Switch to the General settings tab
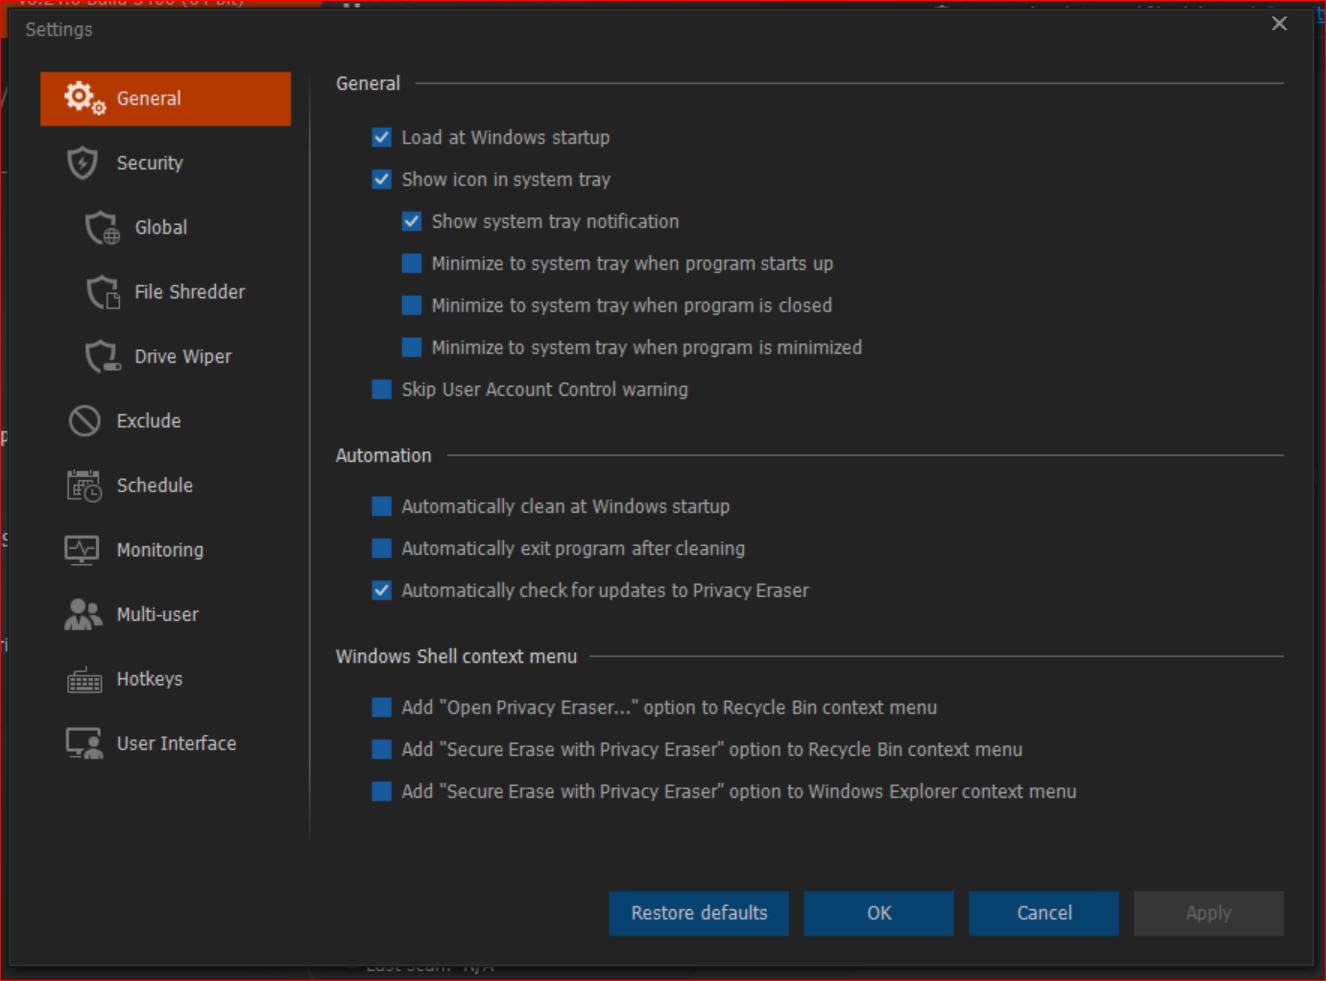The image size is (1326, 981). [166, 99]
